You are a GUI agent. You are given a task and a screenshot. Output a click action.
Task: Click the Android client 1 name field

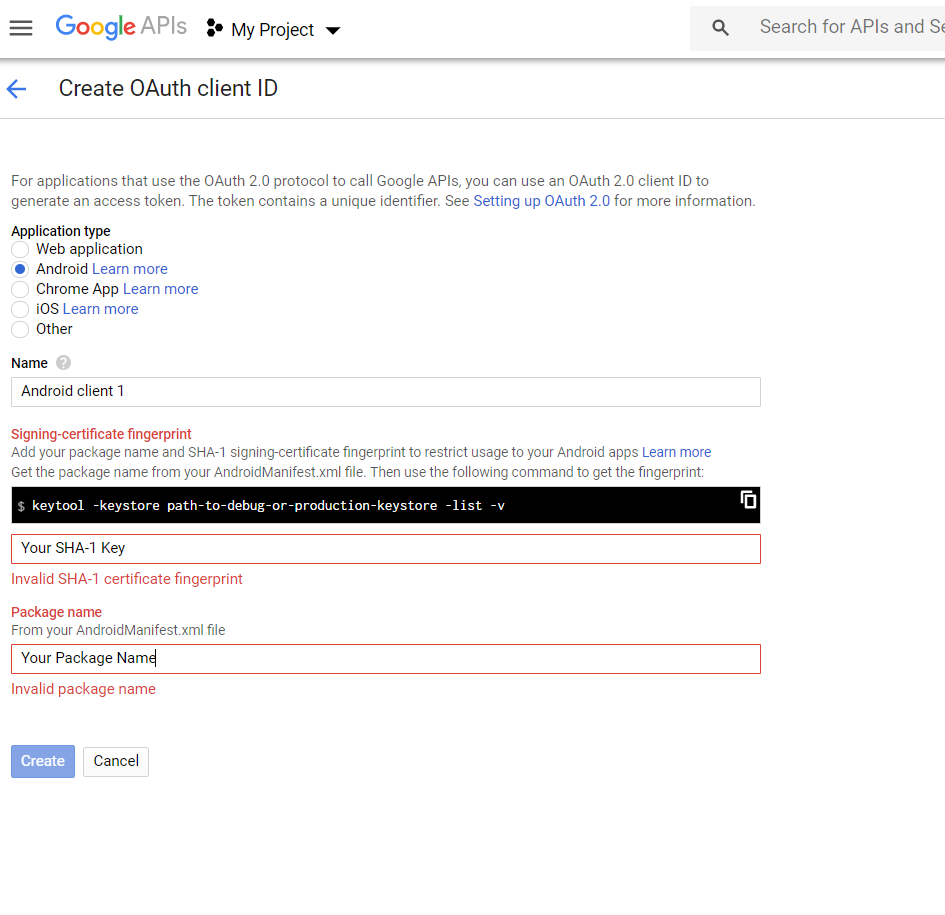[386, 392]
